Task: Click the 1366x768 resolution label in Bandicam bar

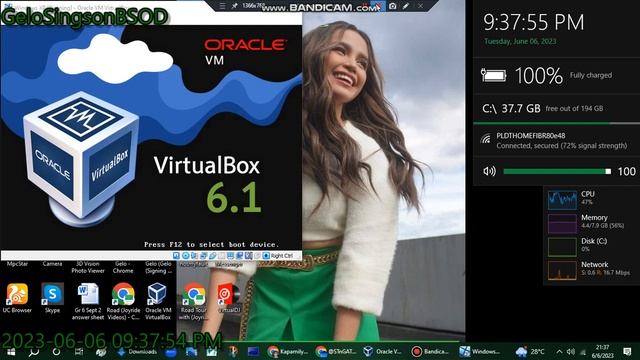Action: pos(253,5)
